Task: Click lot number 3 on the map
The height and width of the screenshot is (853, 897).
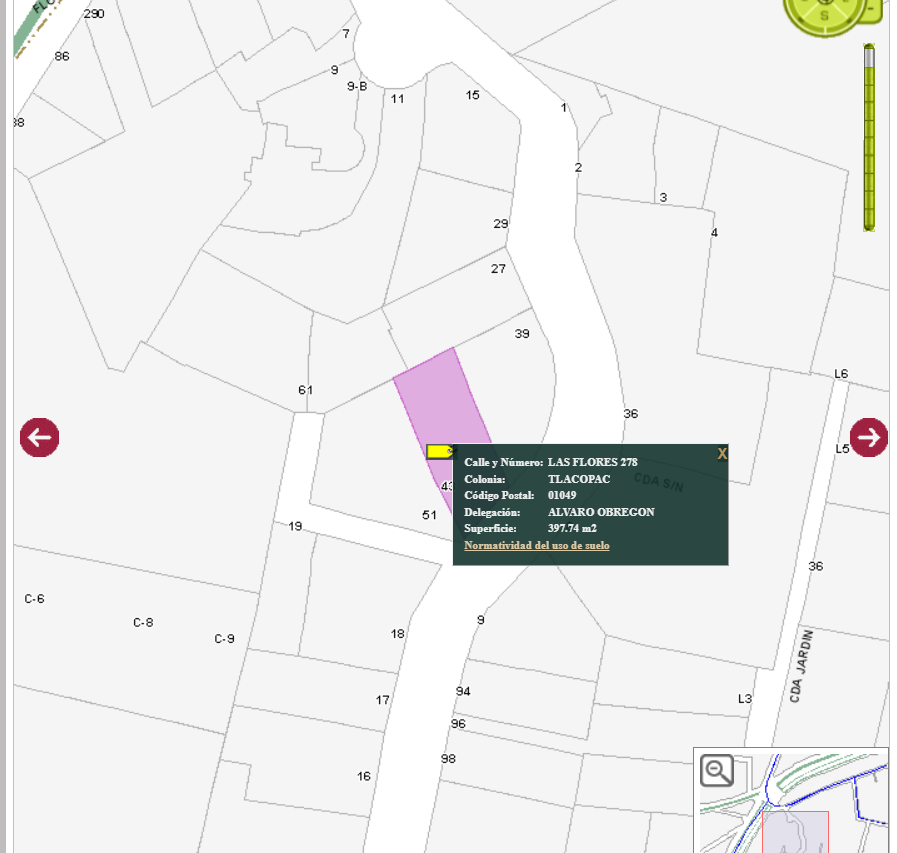Action: tap(663, 197)
